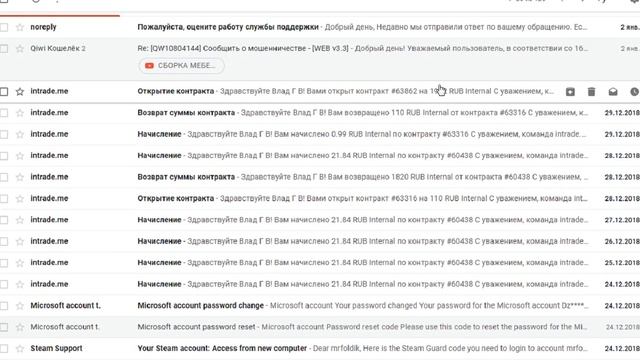Select the Microsoft account password reset email checkbox

[4, 327]
